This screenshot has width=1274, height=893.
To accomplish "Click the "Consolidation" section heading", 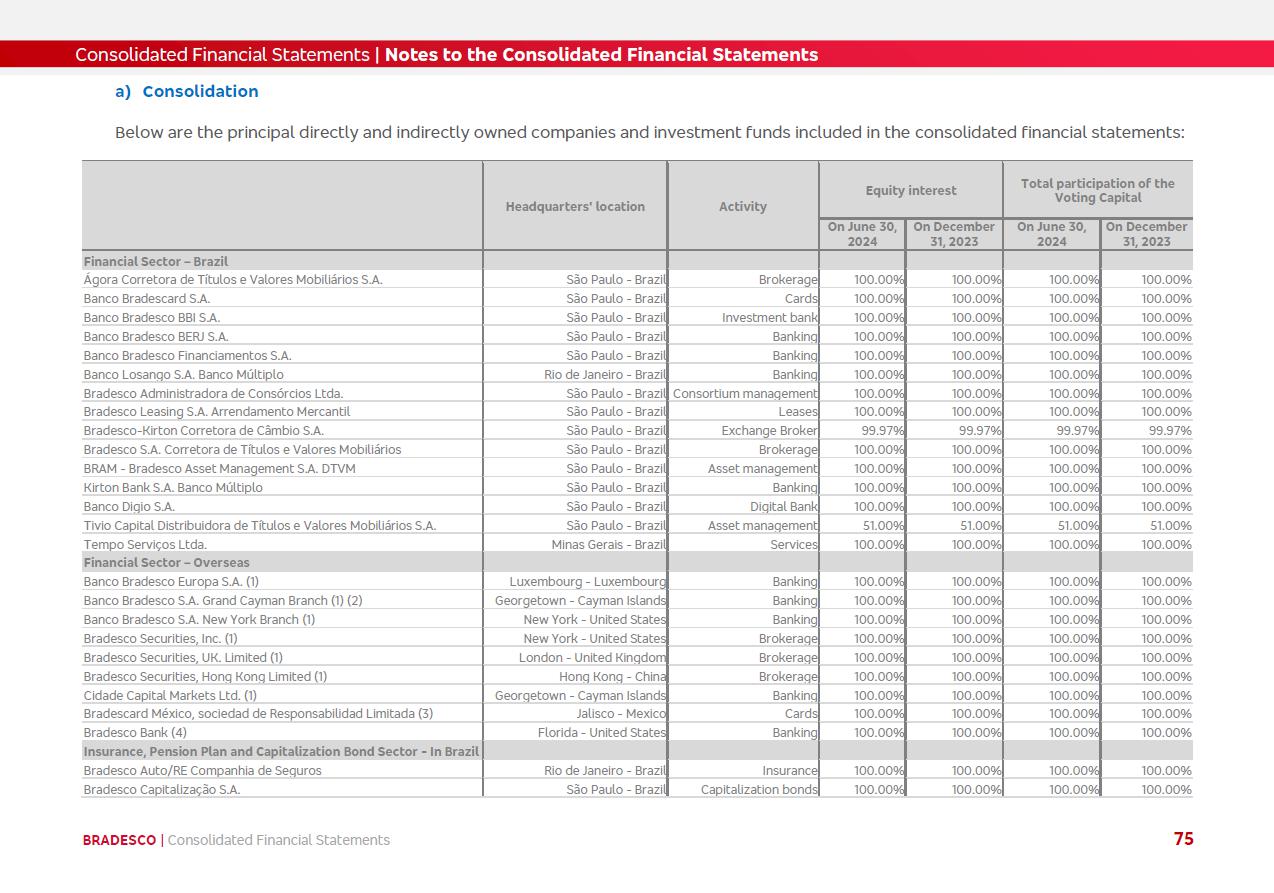I will (x=200, y=92).
